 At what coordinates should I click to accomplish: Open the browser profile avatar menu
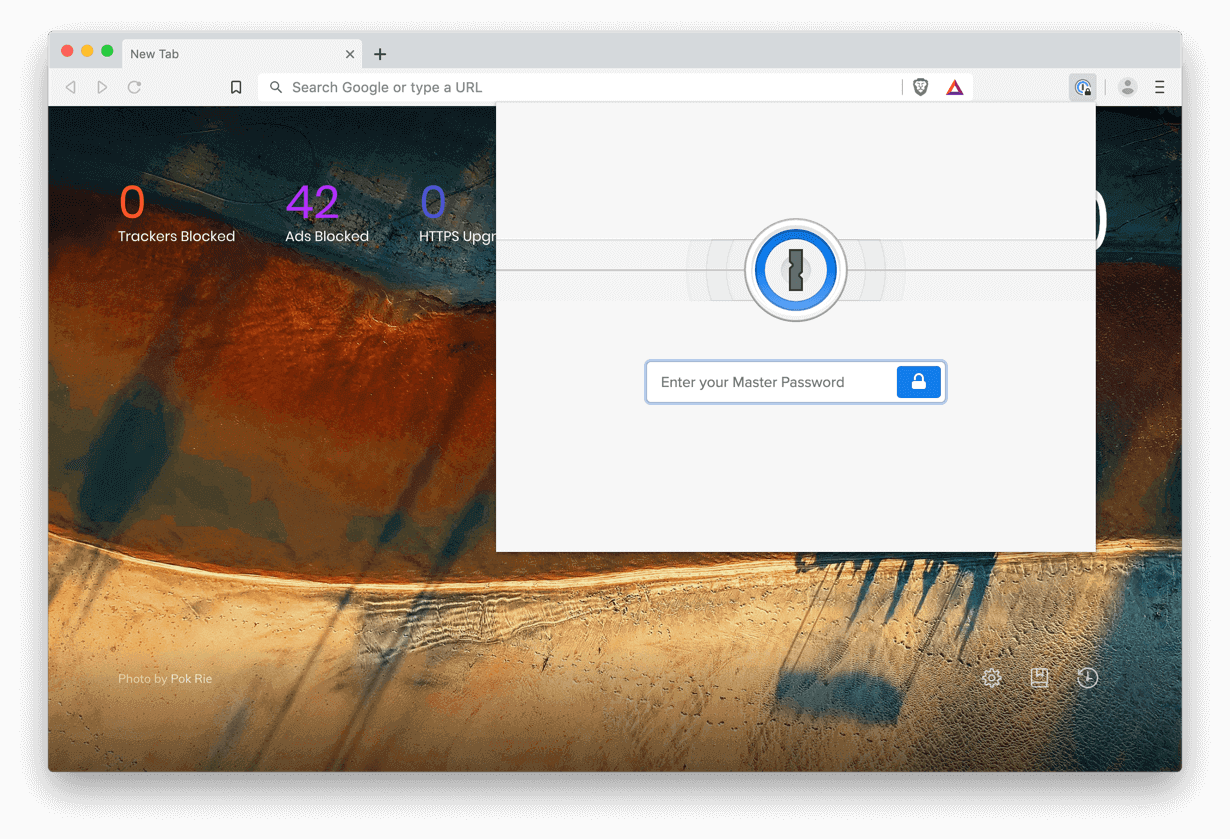click(1127, 87)
